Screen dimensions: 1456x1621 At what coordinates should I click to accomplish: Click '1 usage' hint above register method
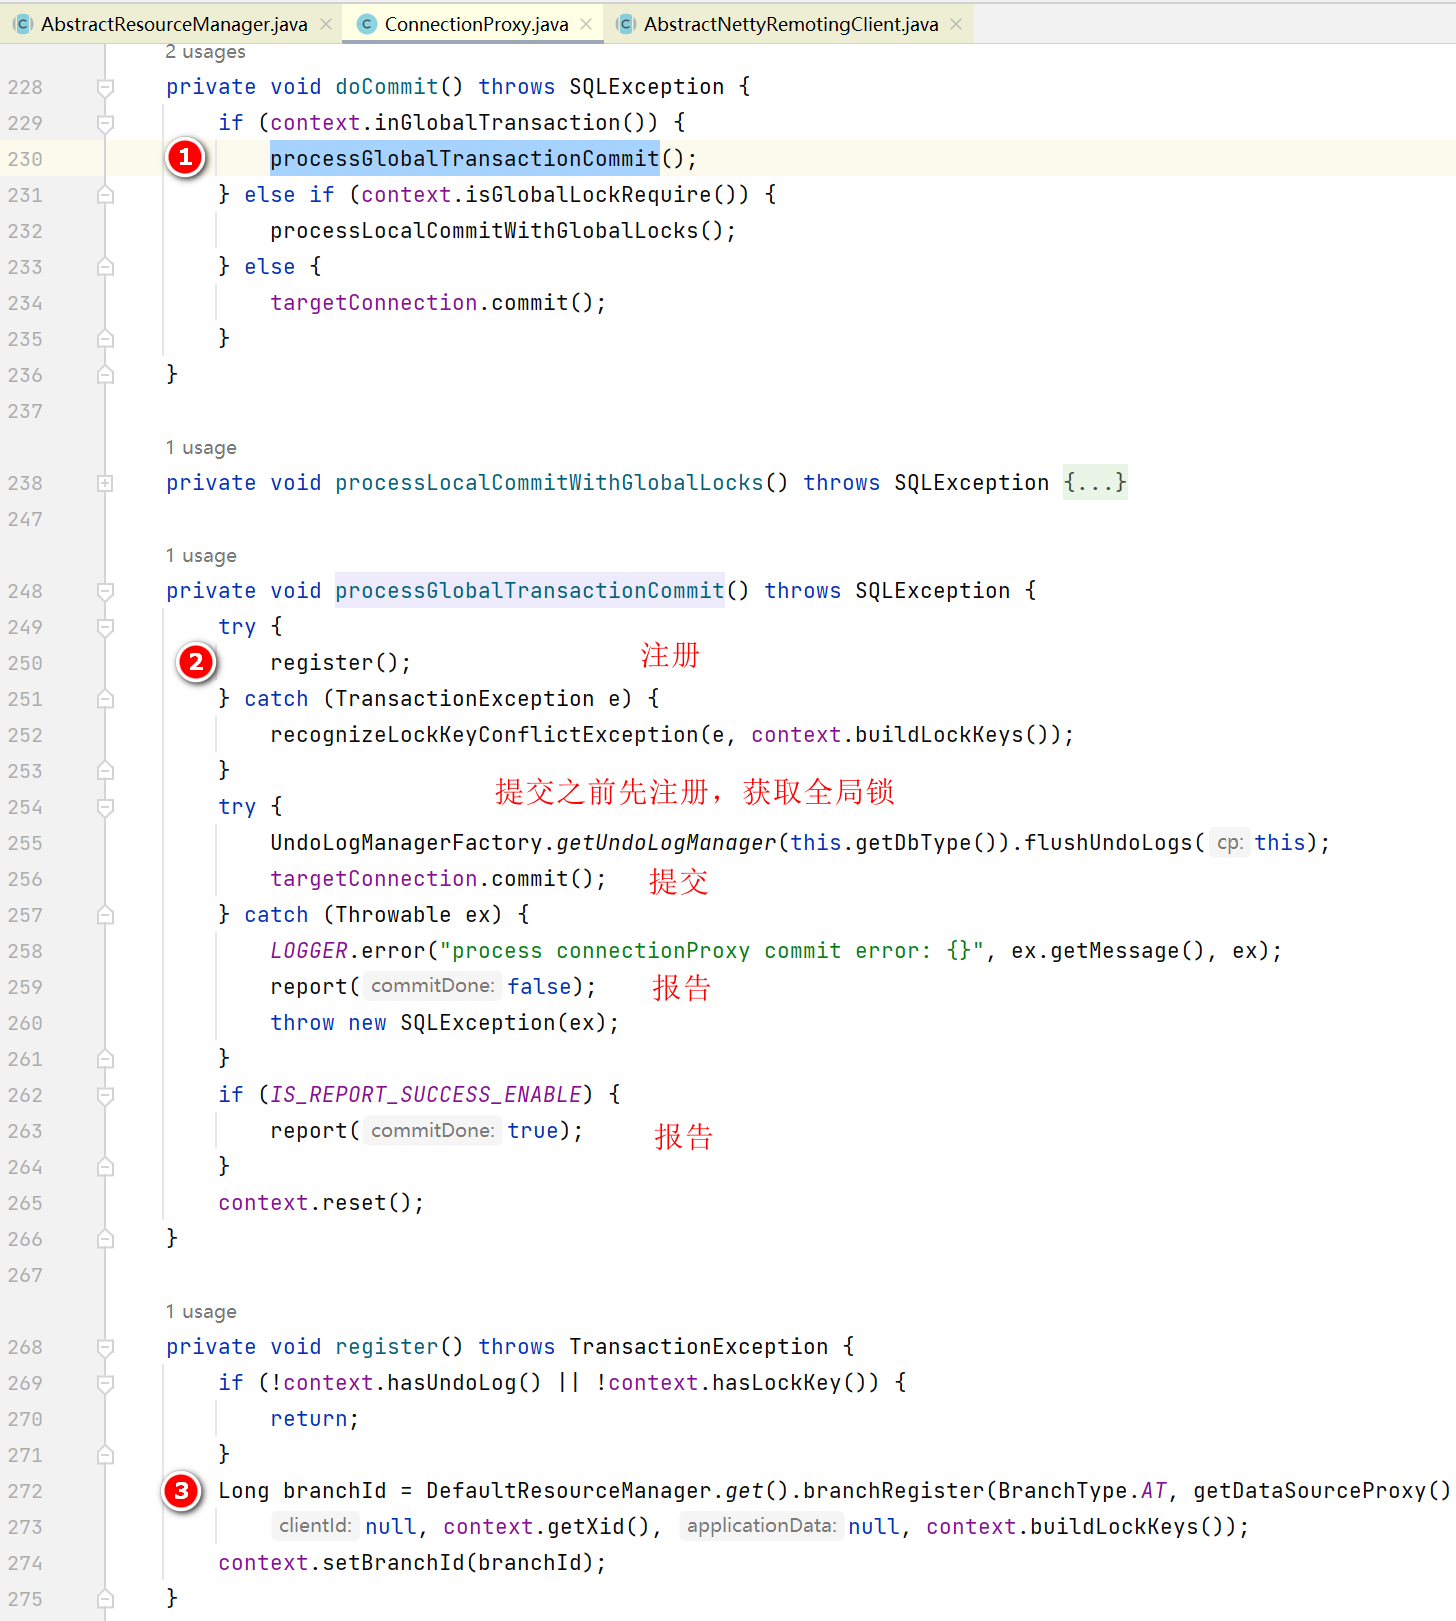pos(201,1312)
